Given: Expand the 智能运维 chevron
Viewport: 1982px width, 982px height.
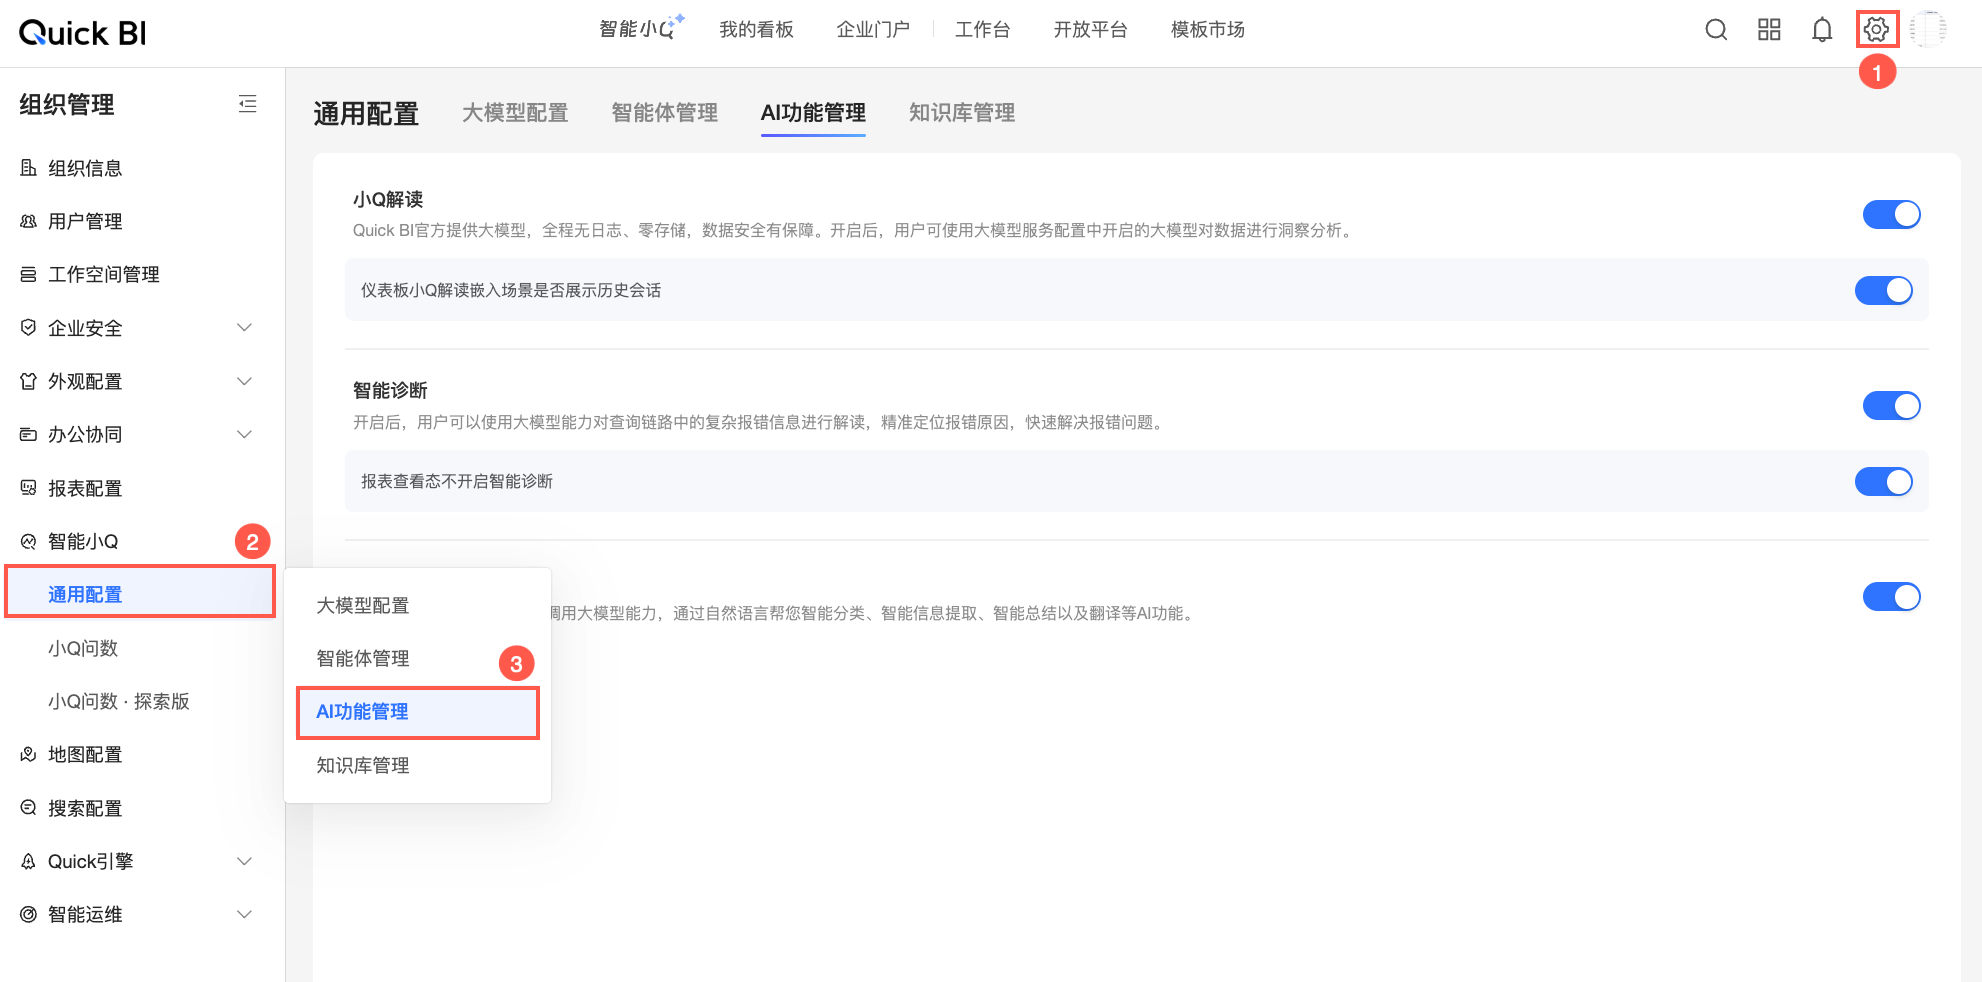Looking at the screenshot, I should click(x=244, y=914).
